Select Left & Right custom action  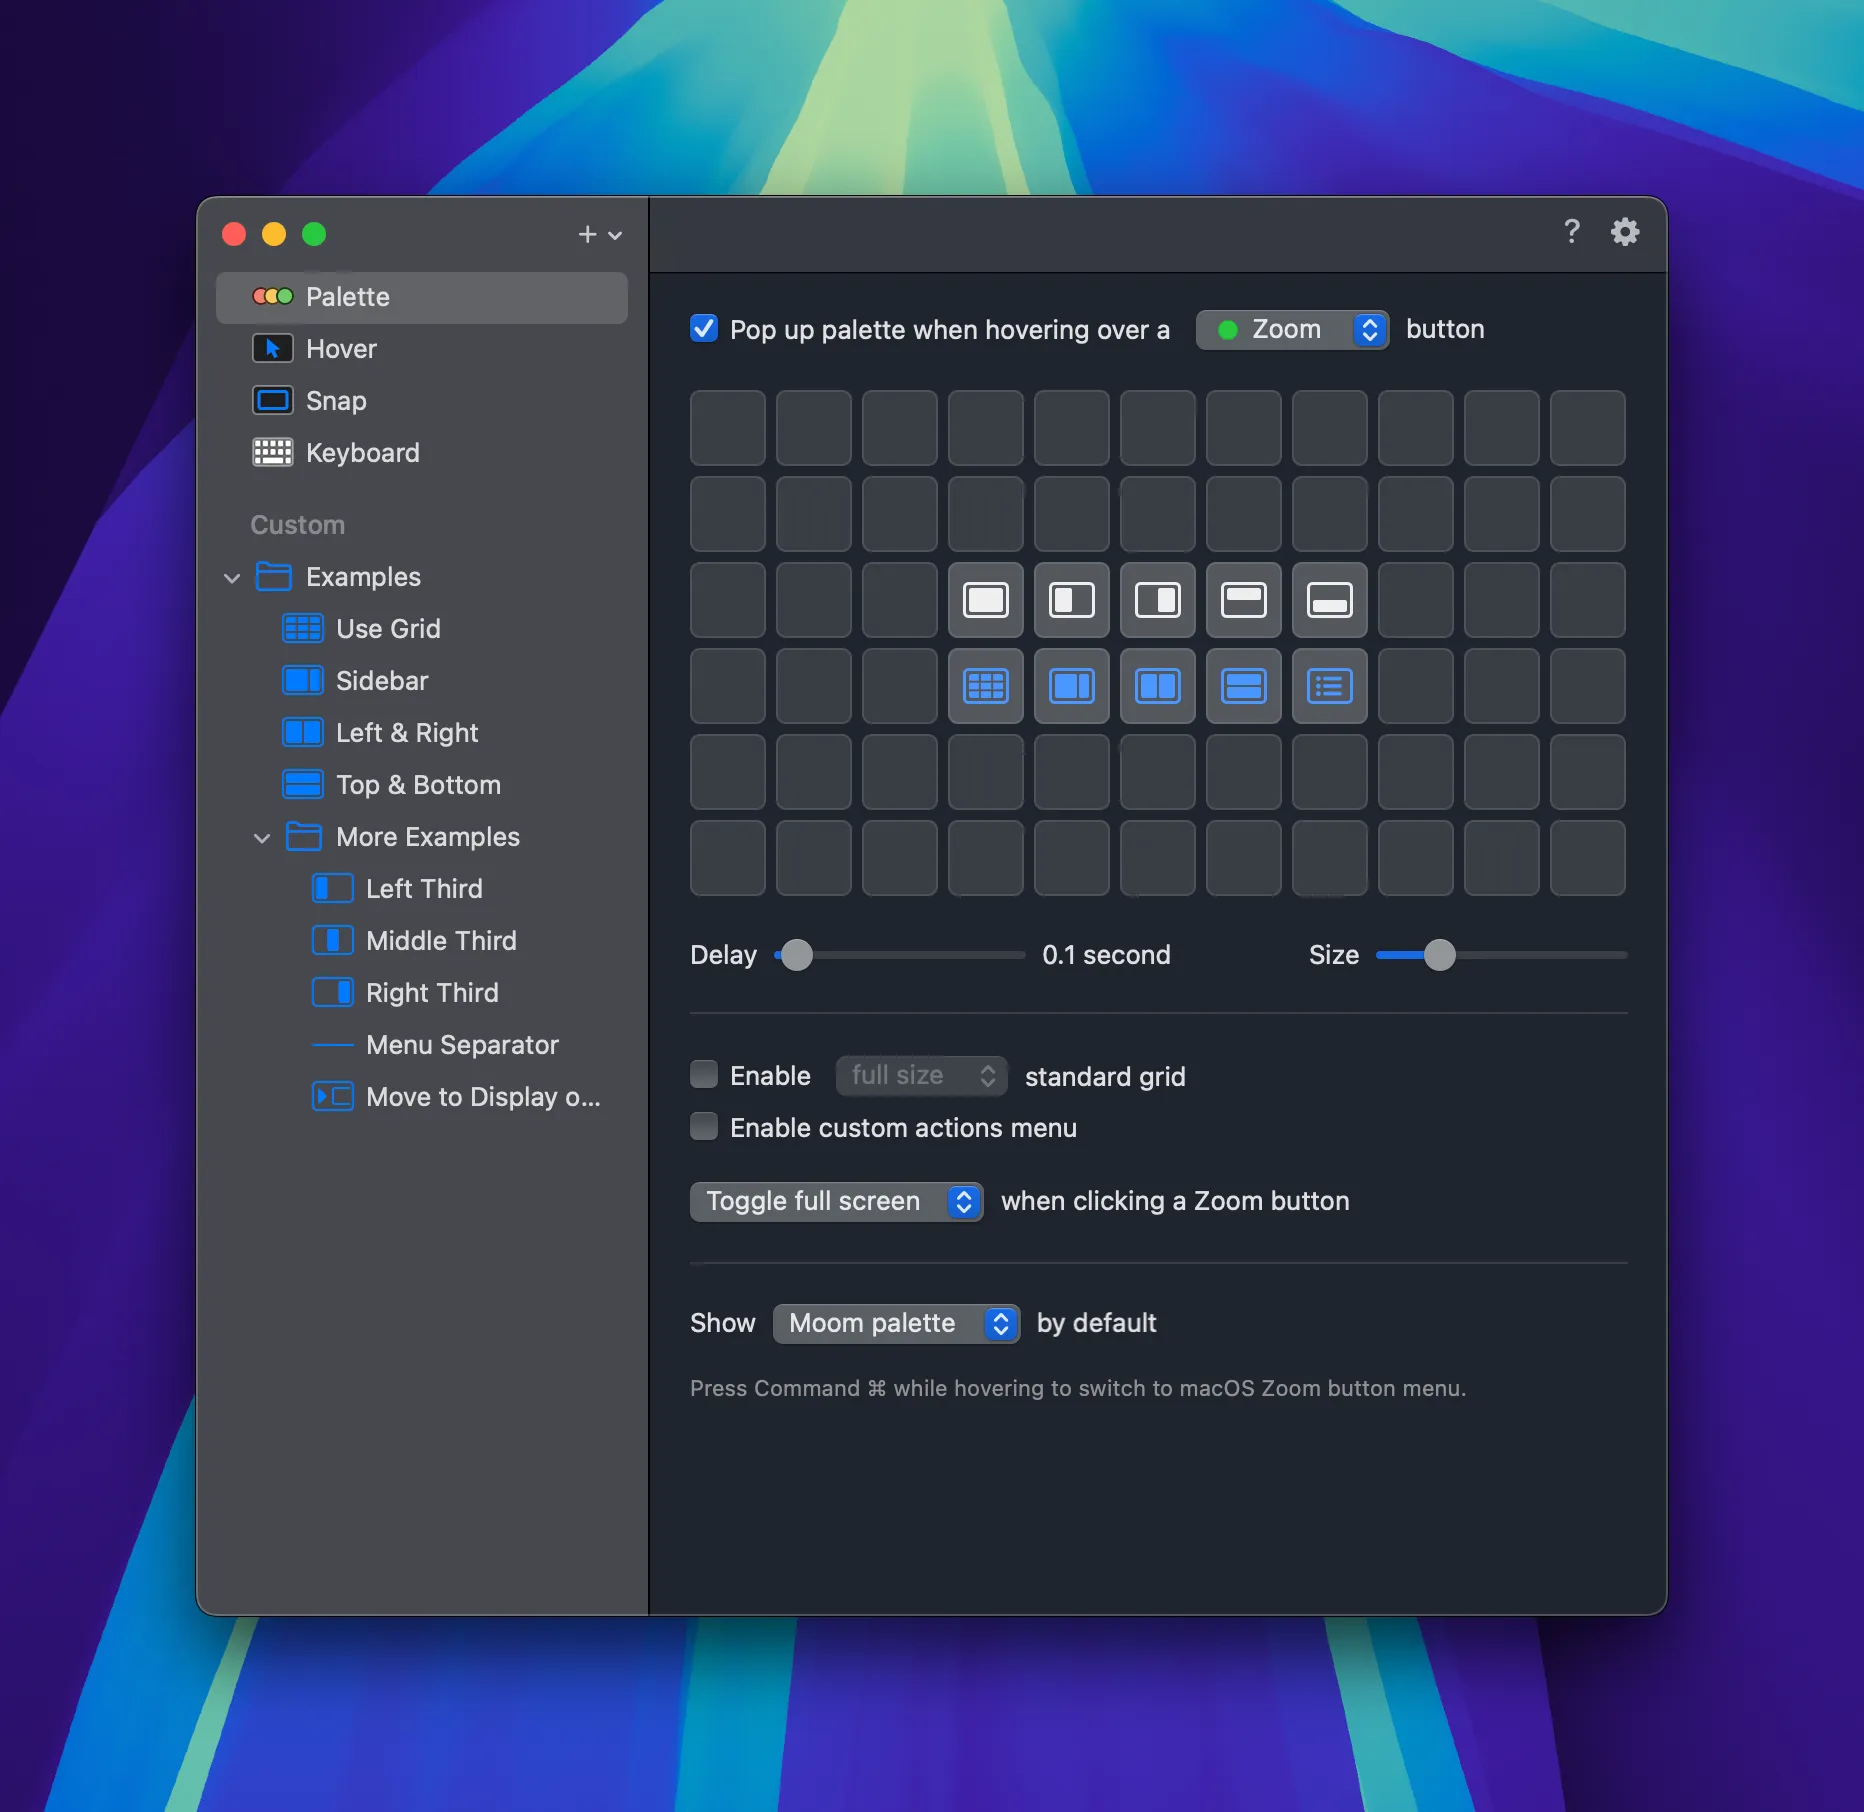[422, 733]
